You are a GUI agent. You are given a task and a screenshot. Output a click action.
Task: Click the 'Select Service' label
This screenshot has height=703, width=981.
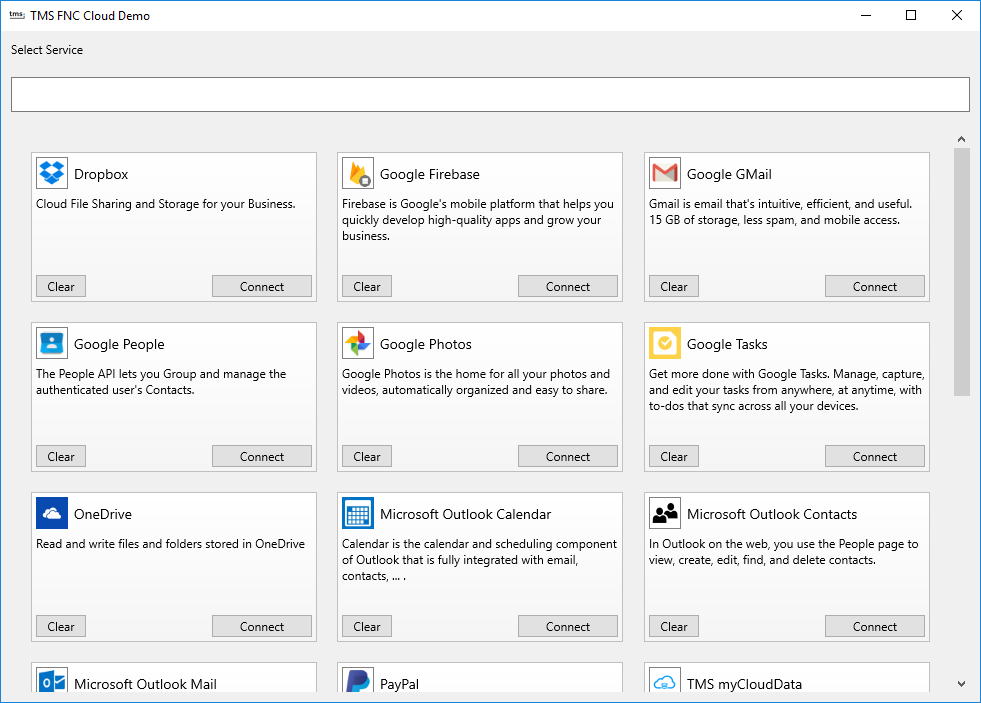click(47, 50)
